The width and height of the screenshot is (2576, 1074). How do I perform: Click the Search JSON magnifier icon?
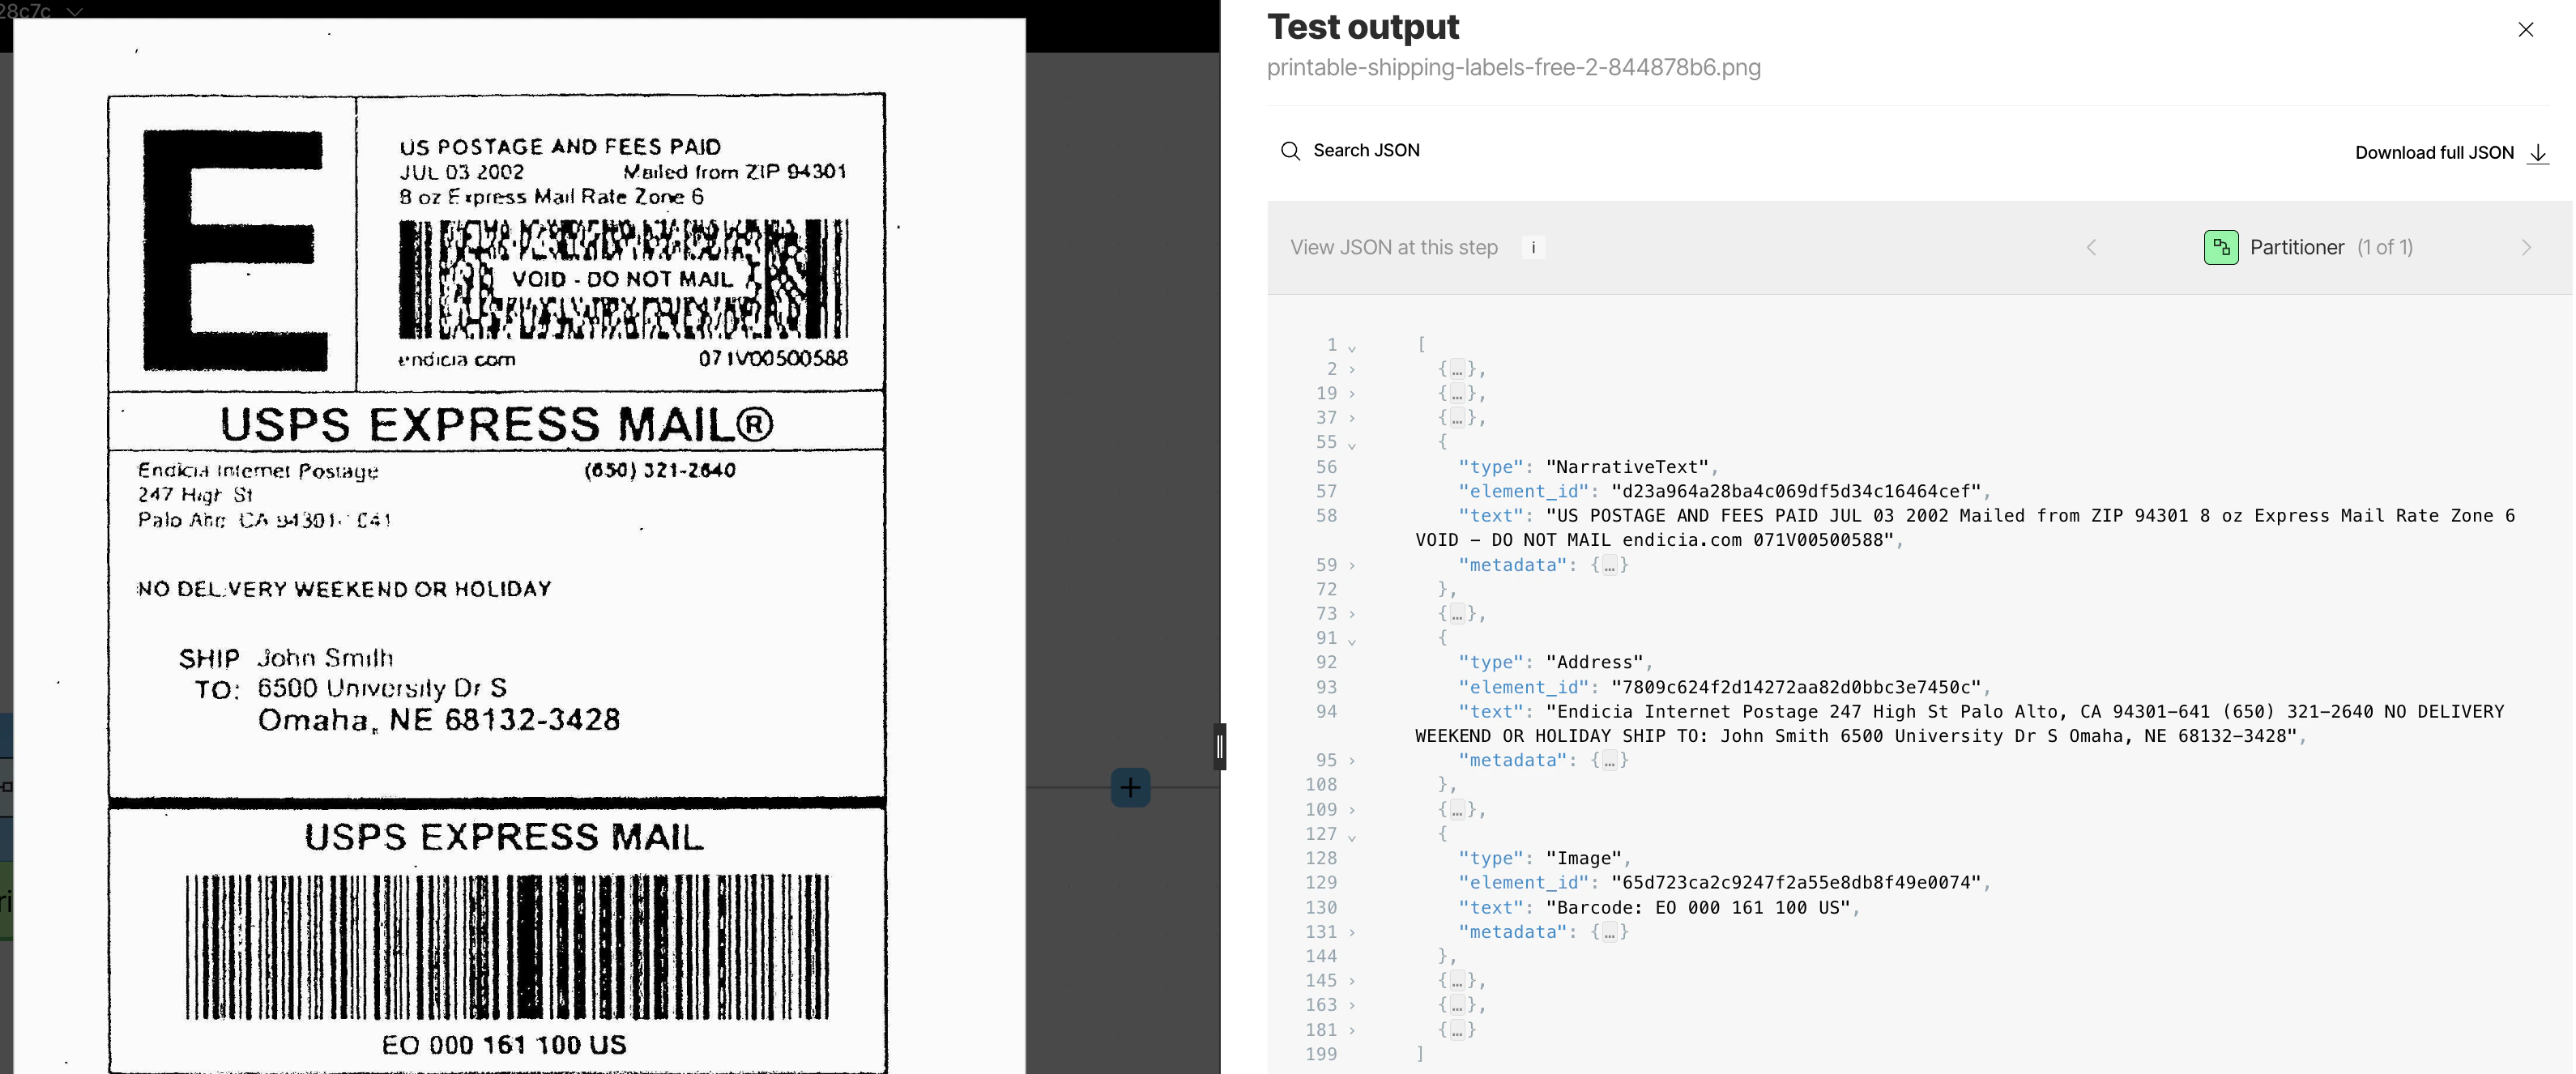[1290, 151]
